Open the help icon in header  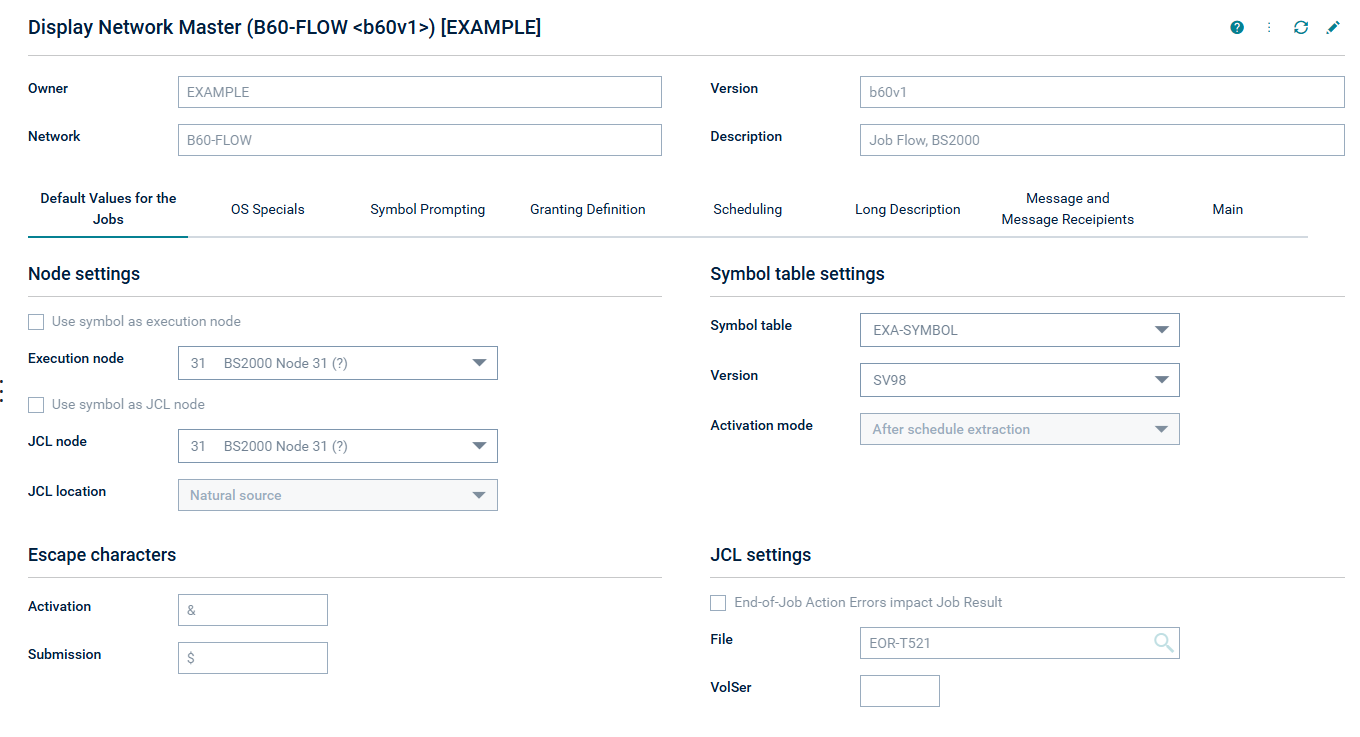1237,28
